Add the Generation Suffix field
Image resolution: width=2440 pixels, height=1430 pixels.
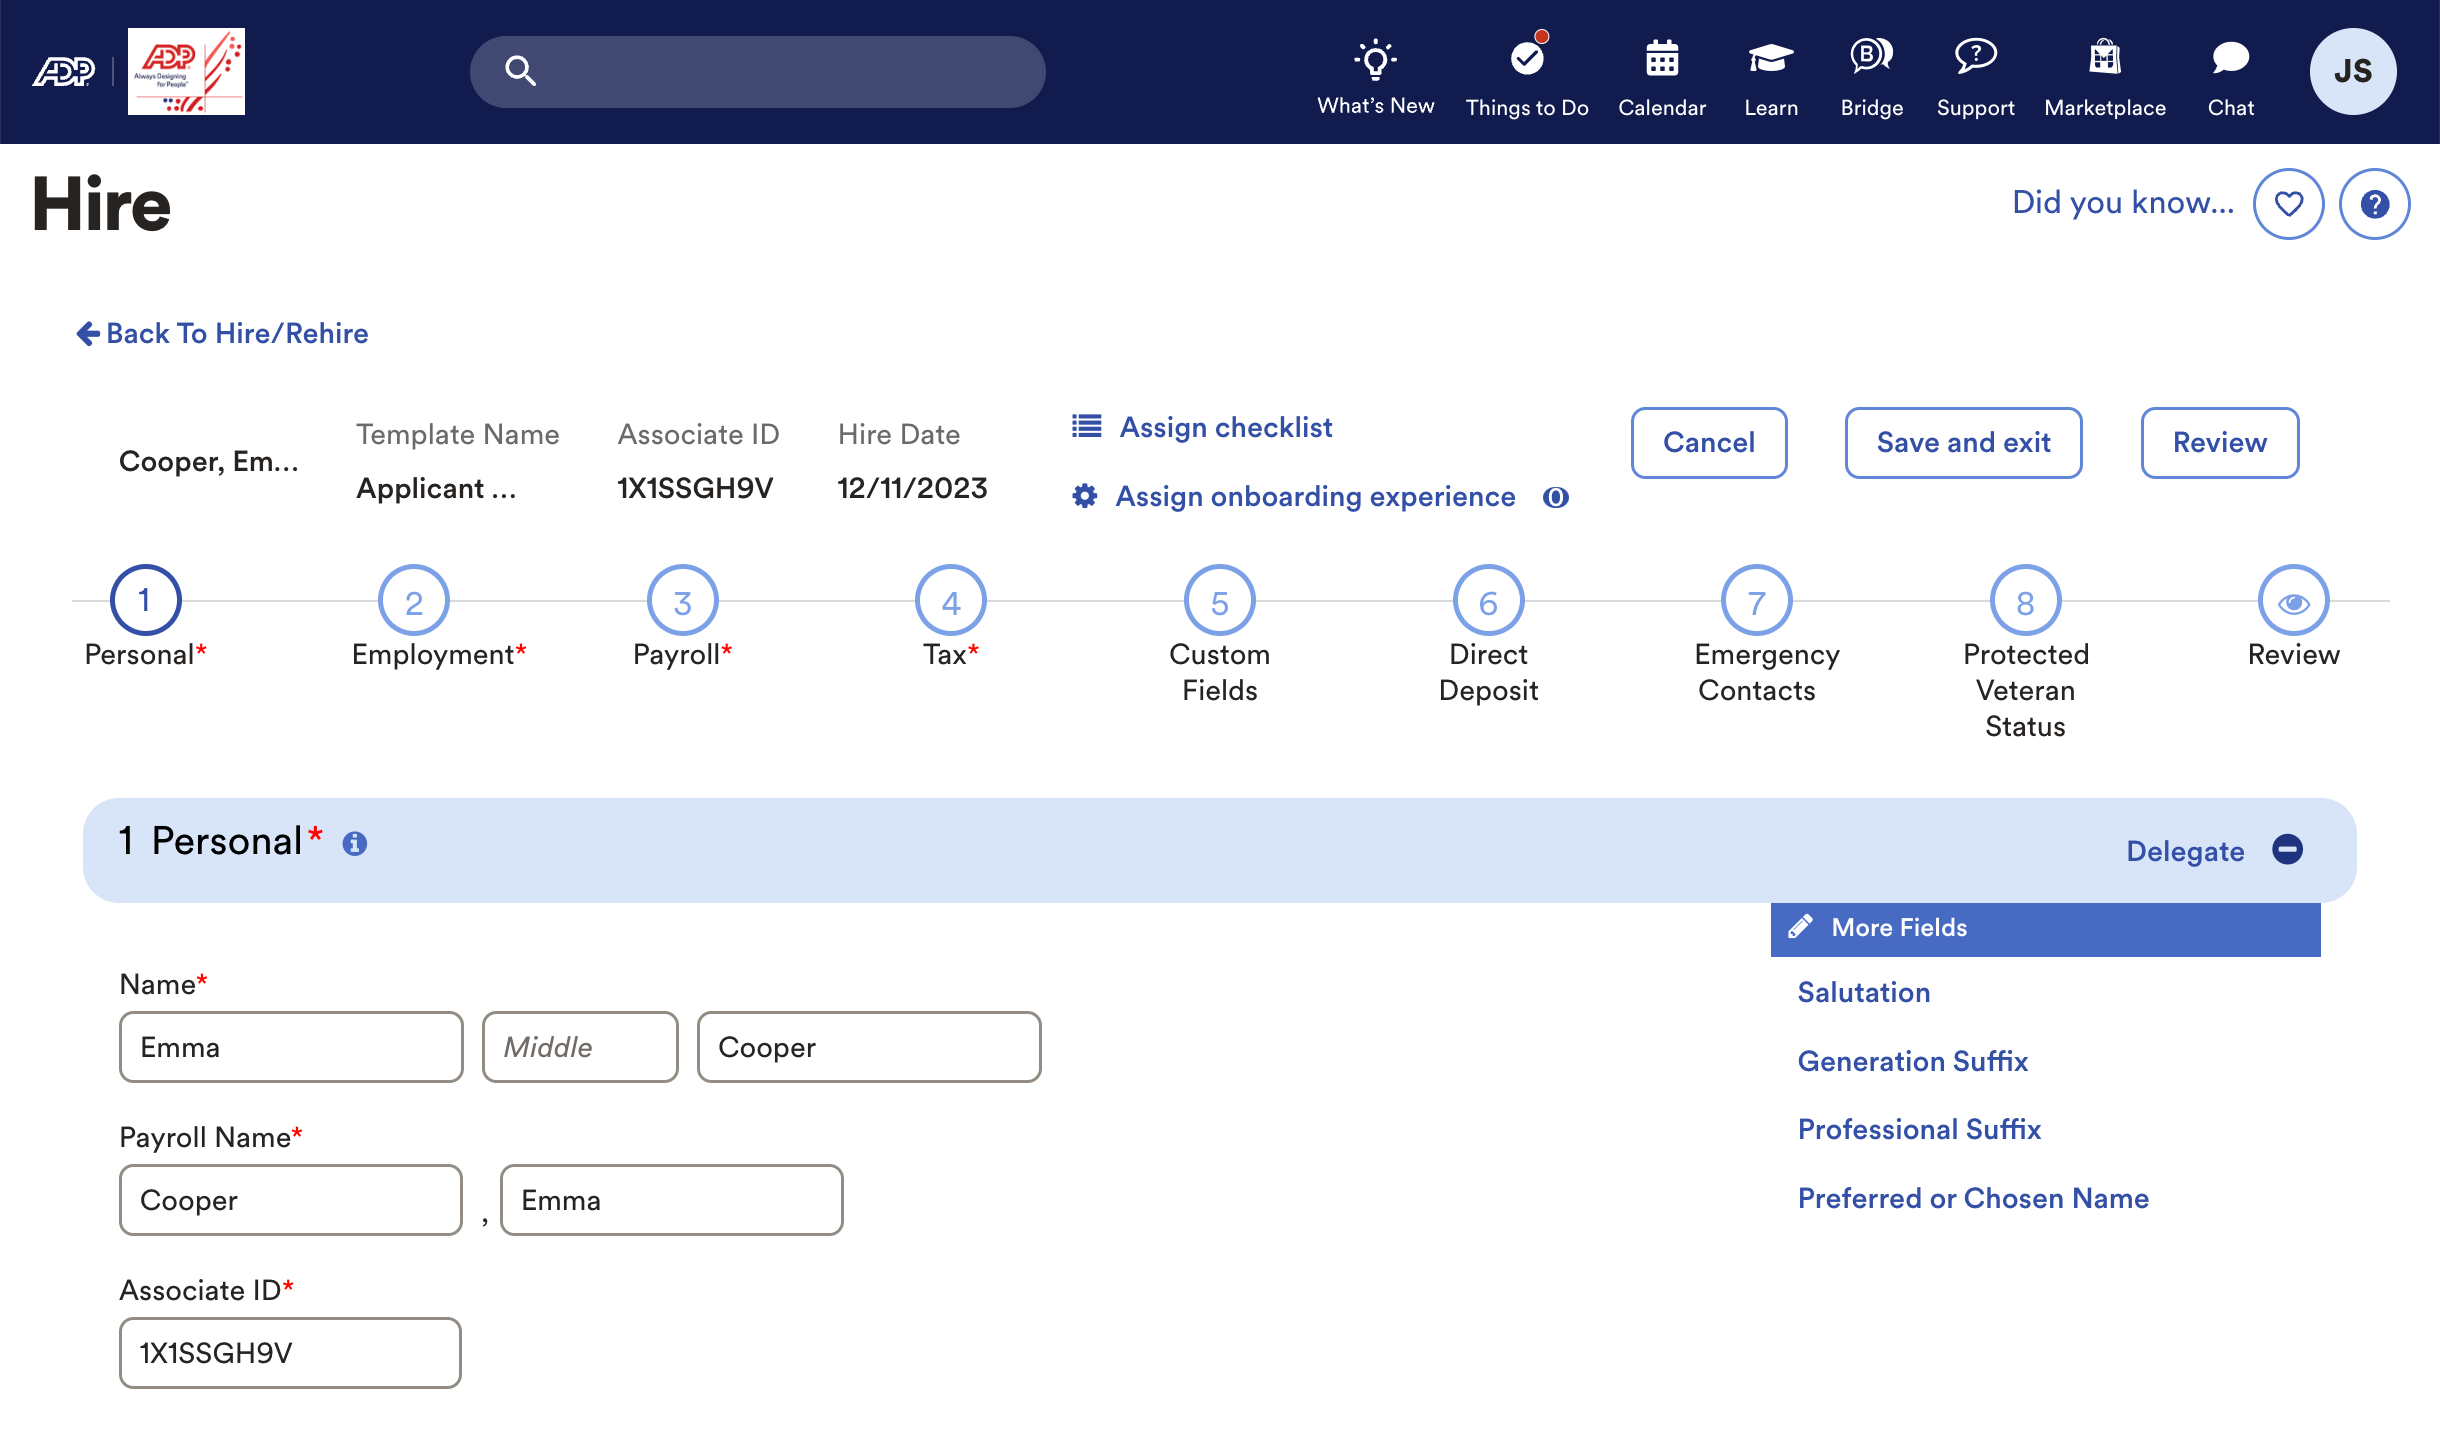[1913, 1061]
